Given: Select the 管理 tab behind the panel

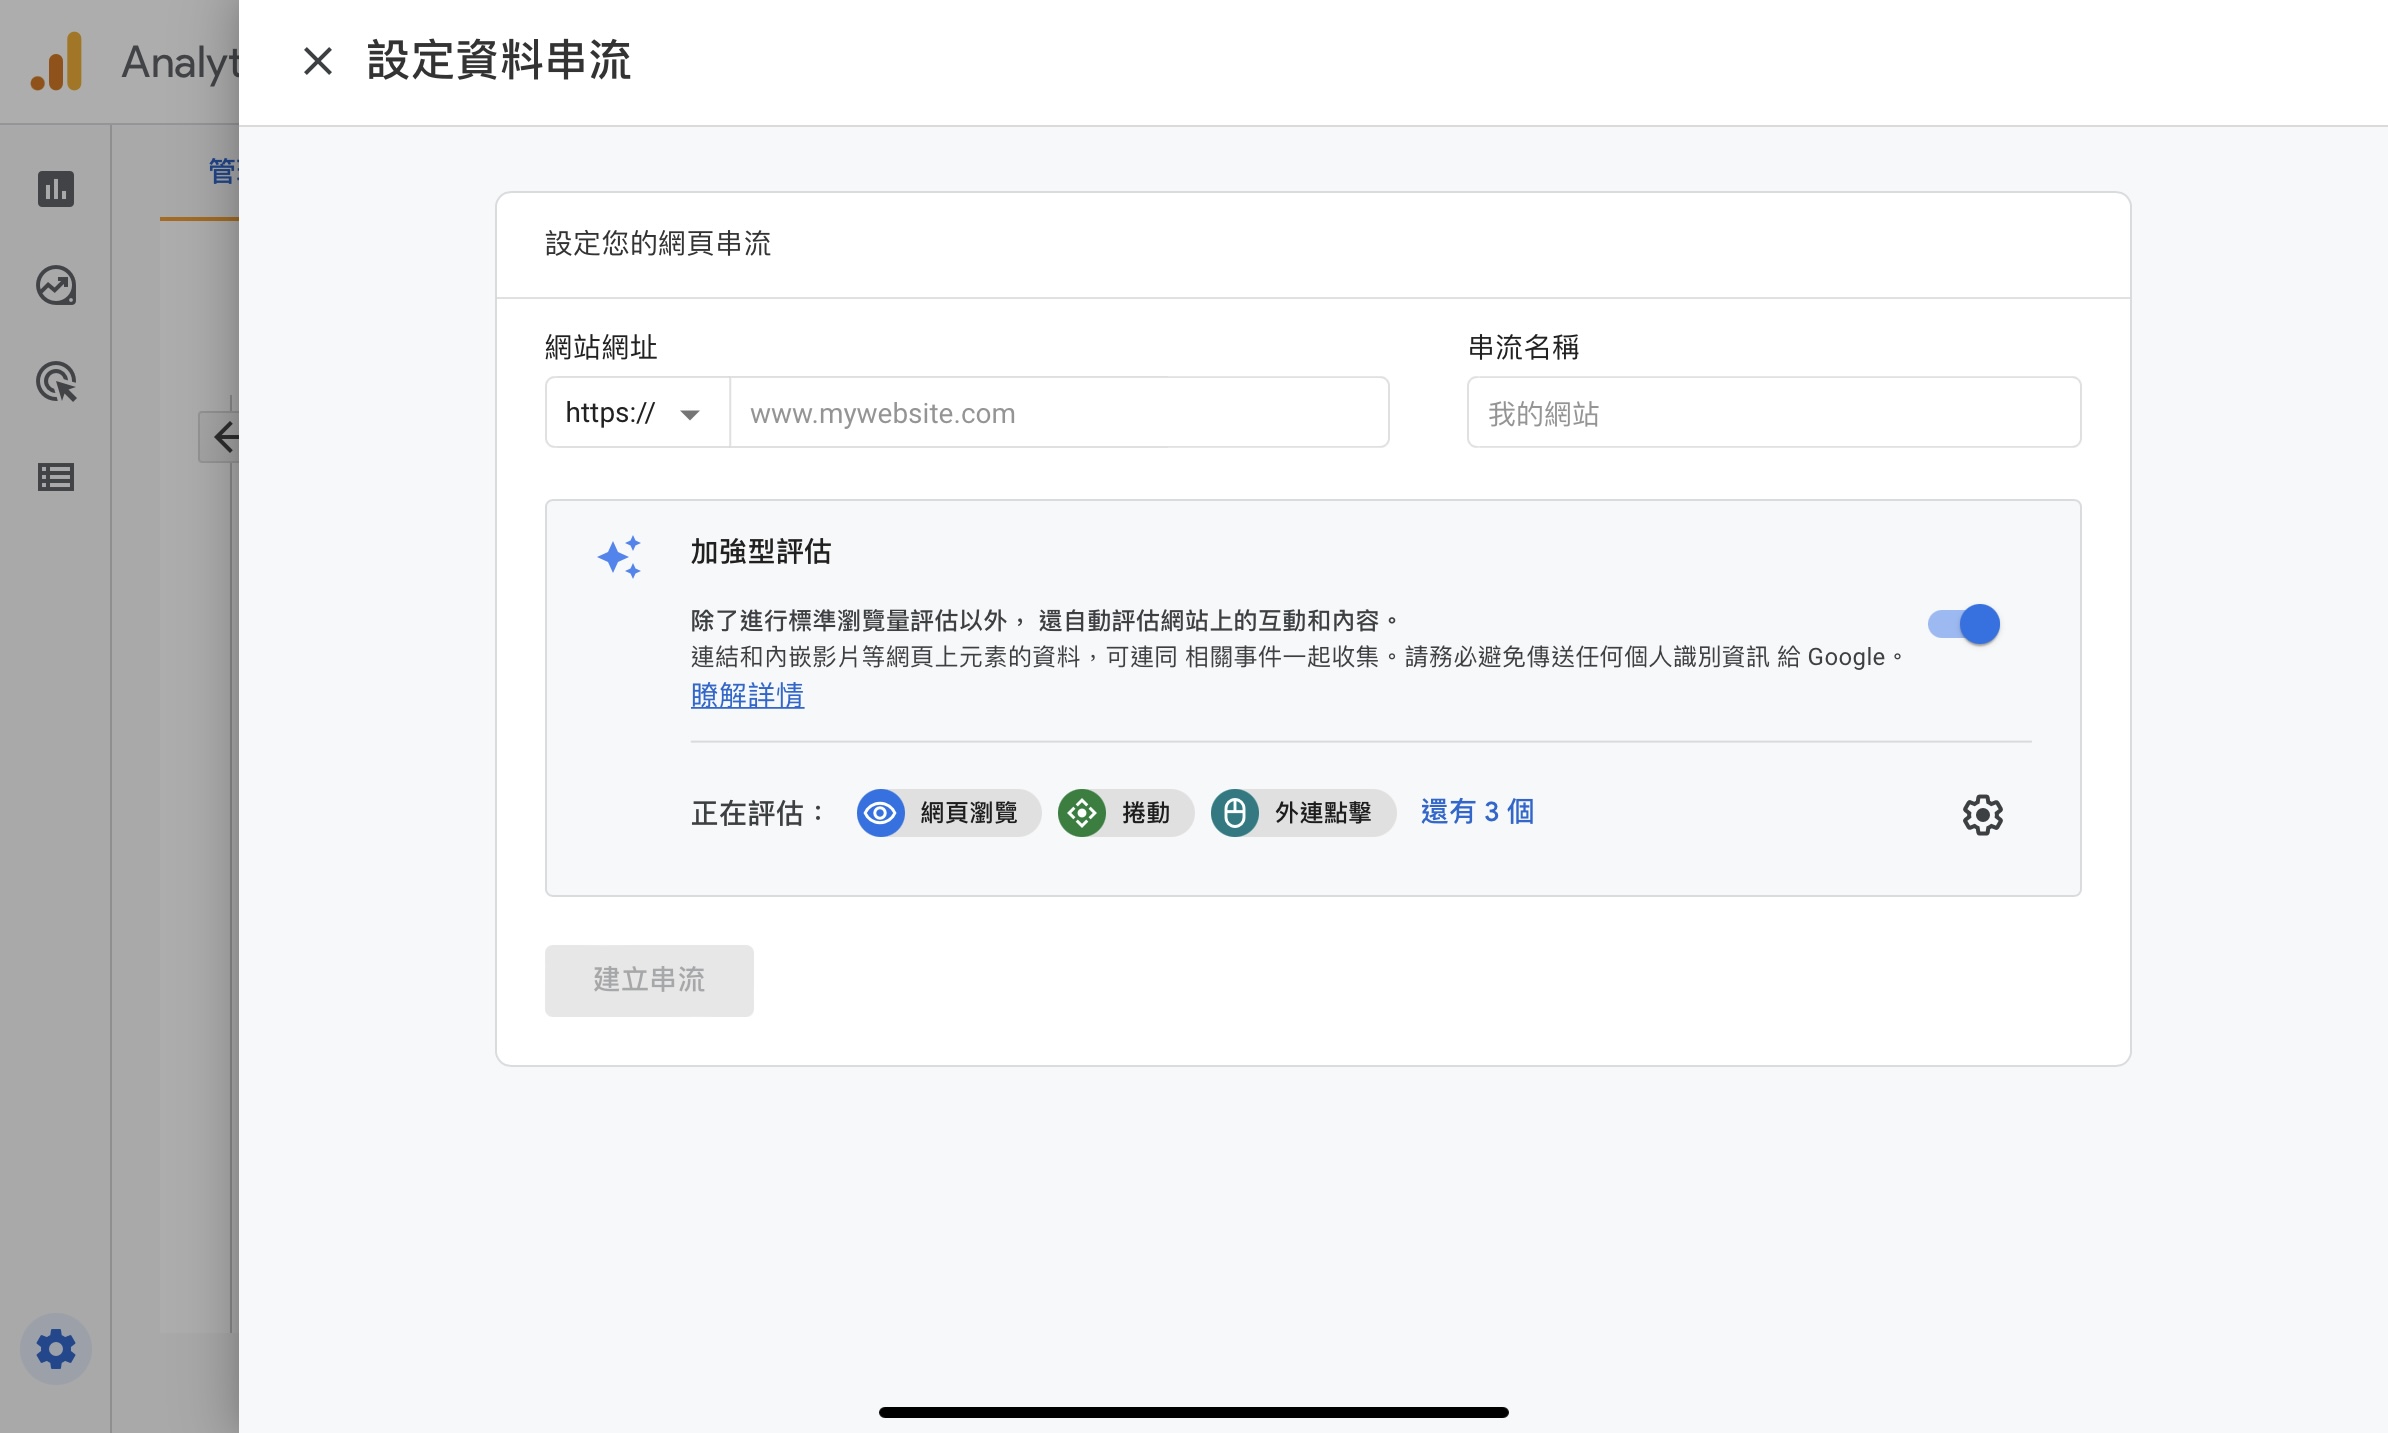Looking at the screenshot, I should (x=222, y=172).
